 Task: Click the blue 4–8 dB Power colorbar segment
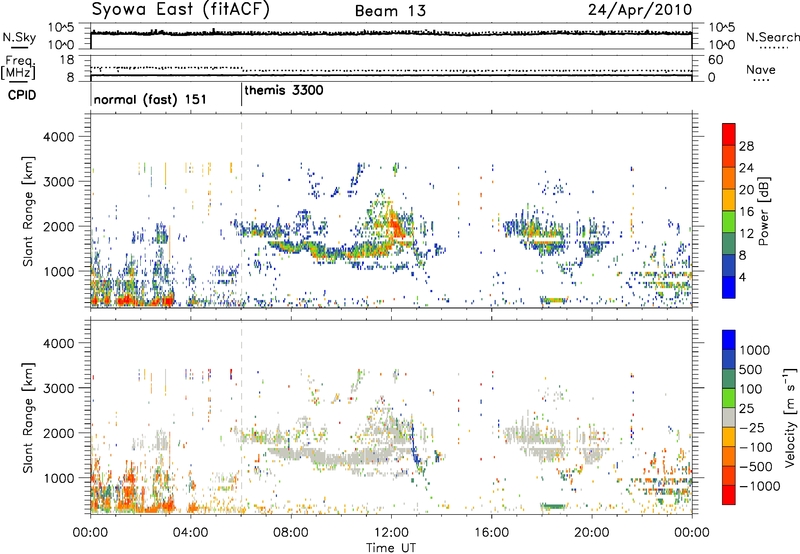point(729,265)
